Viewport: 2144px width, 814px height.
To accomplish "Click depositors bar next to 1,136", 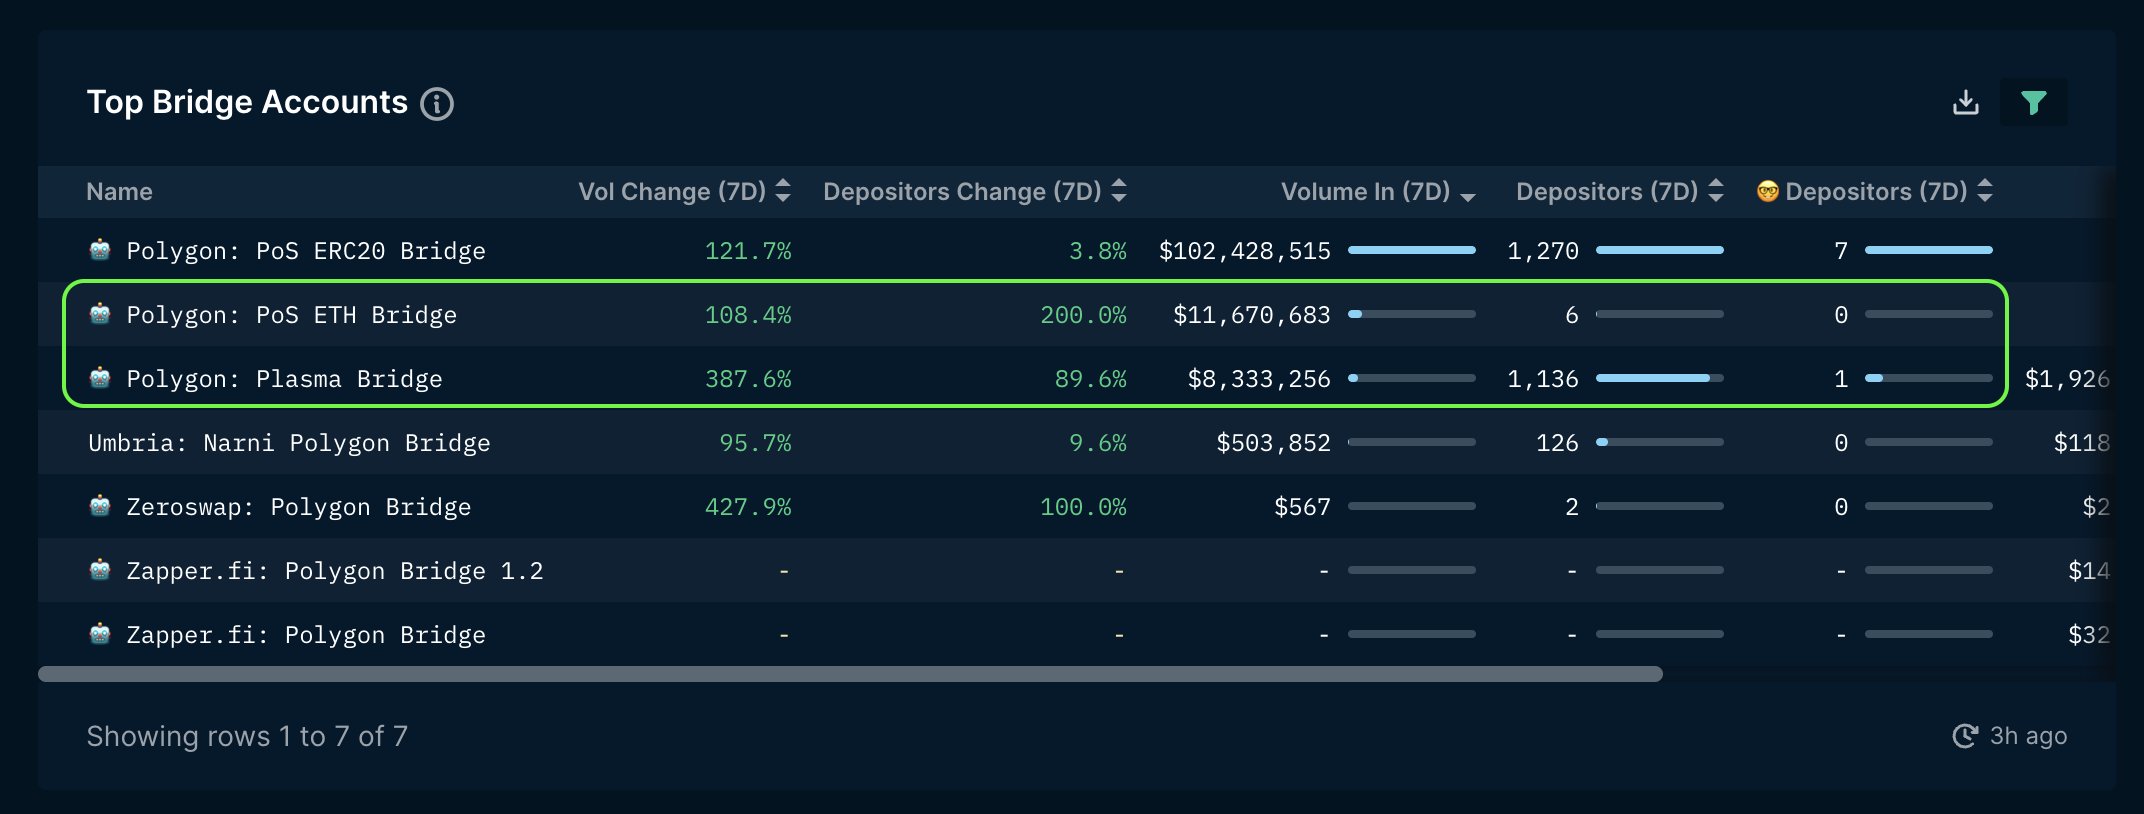I will coord(1660,378).
